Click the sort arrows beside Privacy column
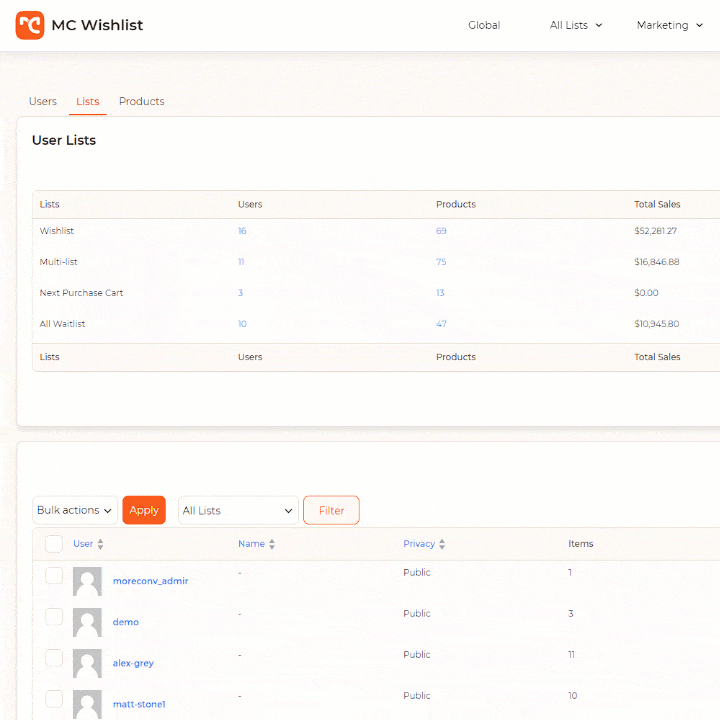Image resolution: width=720 pixels, height=720 pixels. (x=442, y=544)
